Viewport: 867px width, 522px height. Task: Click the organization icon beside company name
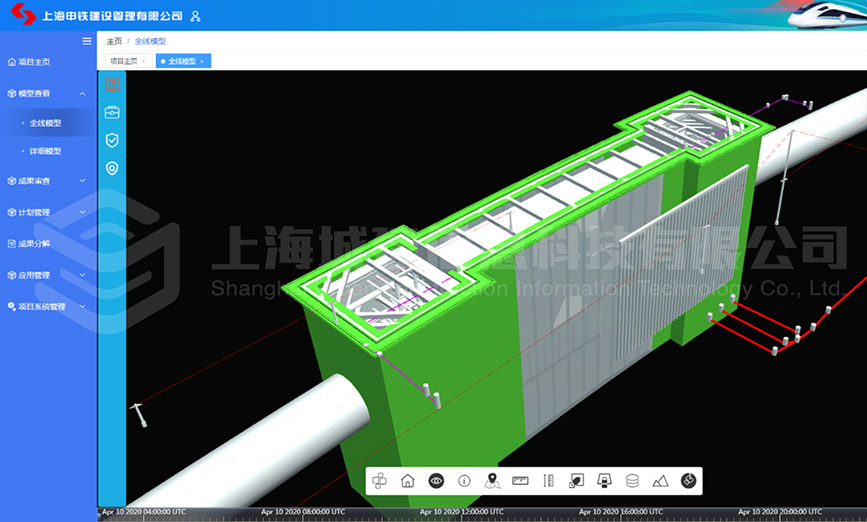pos(195,17)
